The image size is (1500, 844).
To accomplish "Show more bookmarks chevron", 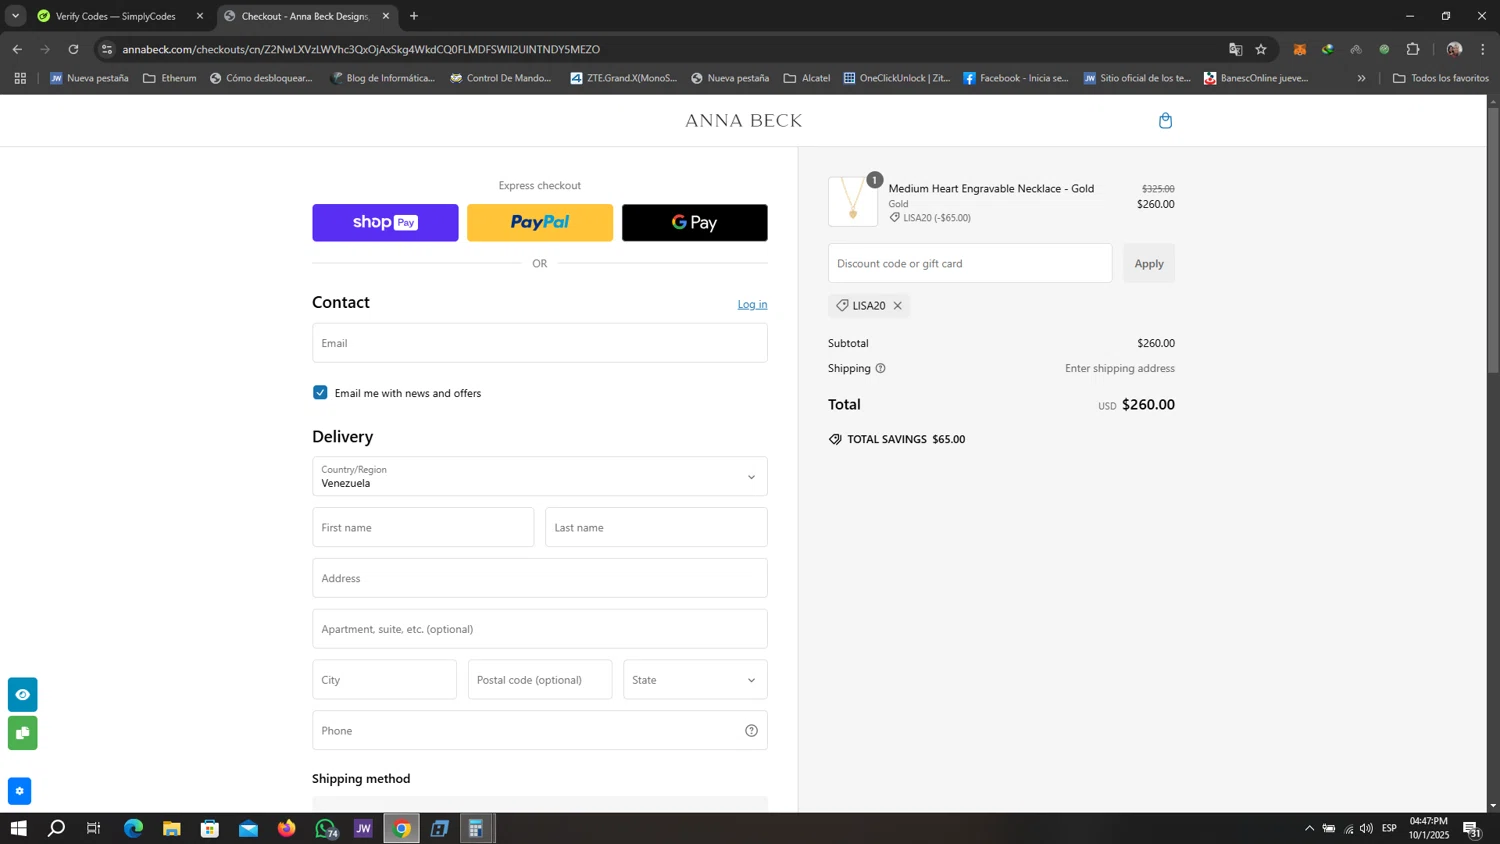I will pyautogui.click(x=1361, y=78).
